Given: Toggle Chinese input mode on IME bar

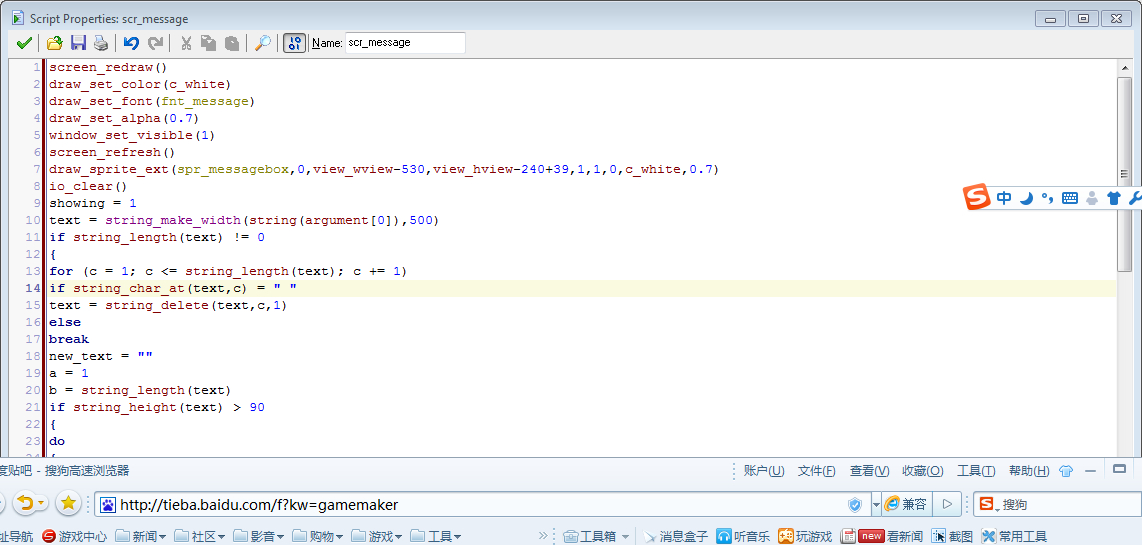Looking at the screenshot, I should [1004, 198].
